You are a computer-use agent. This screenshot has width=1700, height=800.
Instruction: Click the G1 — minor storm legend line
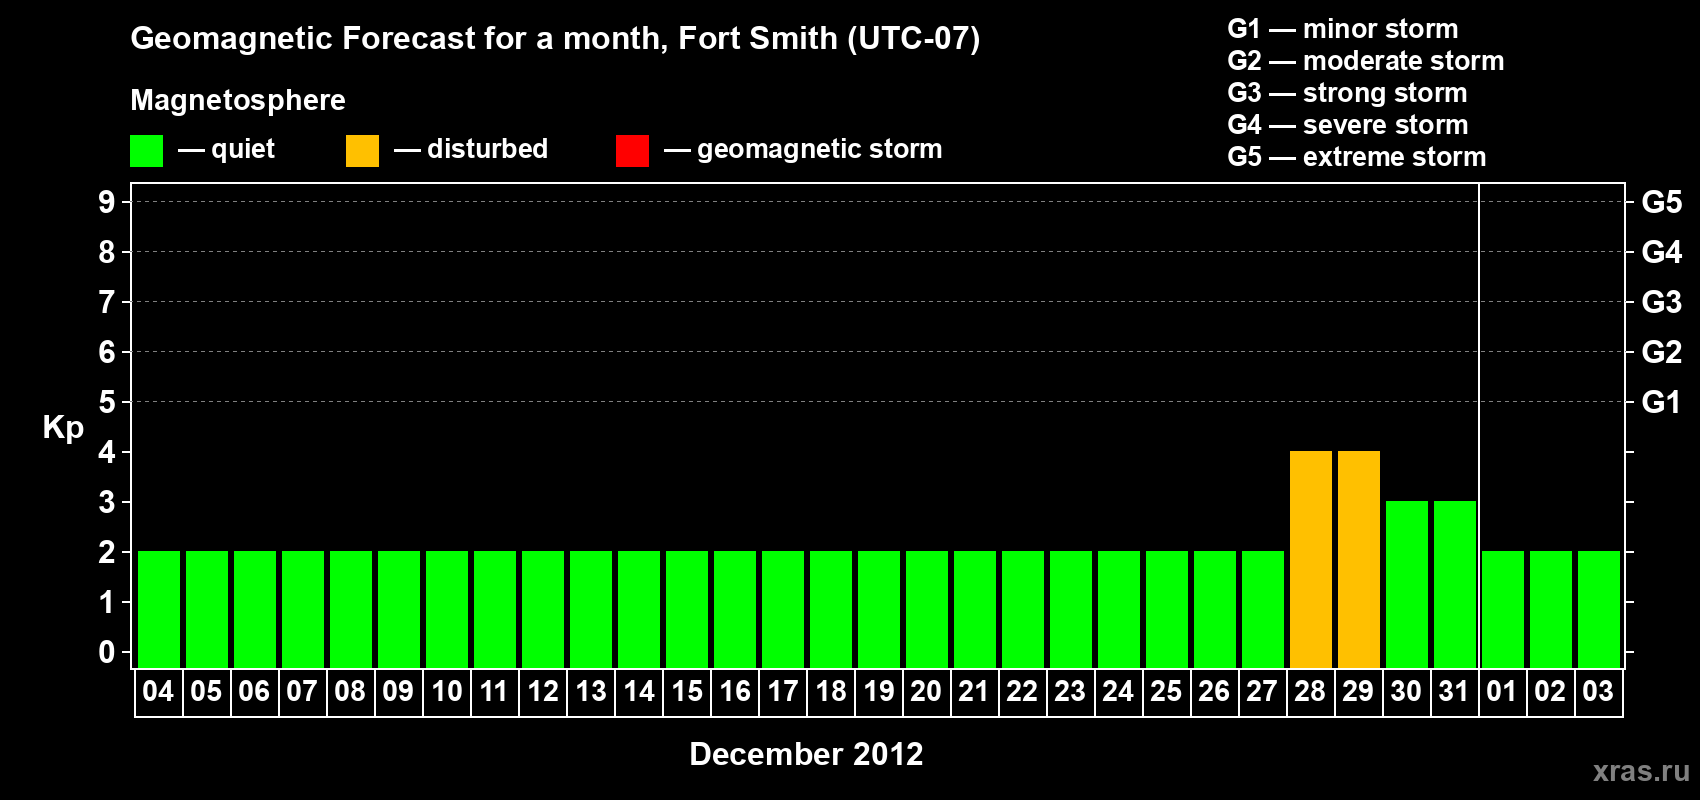click(1343, 29)
